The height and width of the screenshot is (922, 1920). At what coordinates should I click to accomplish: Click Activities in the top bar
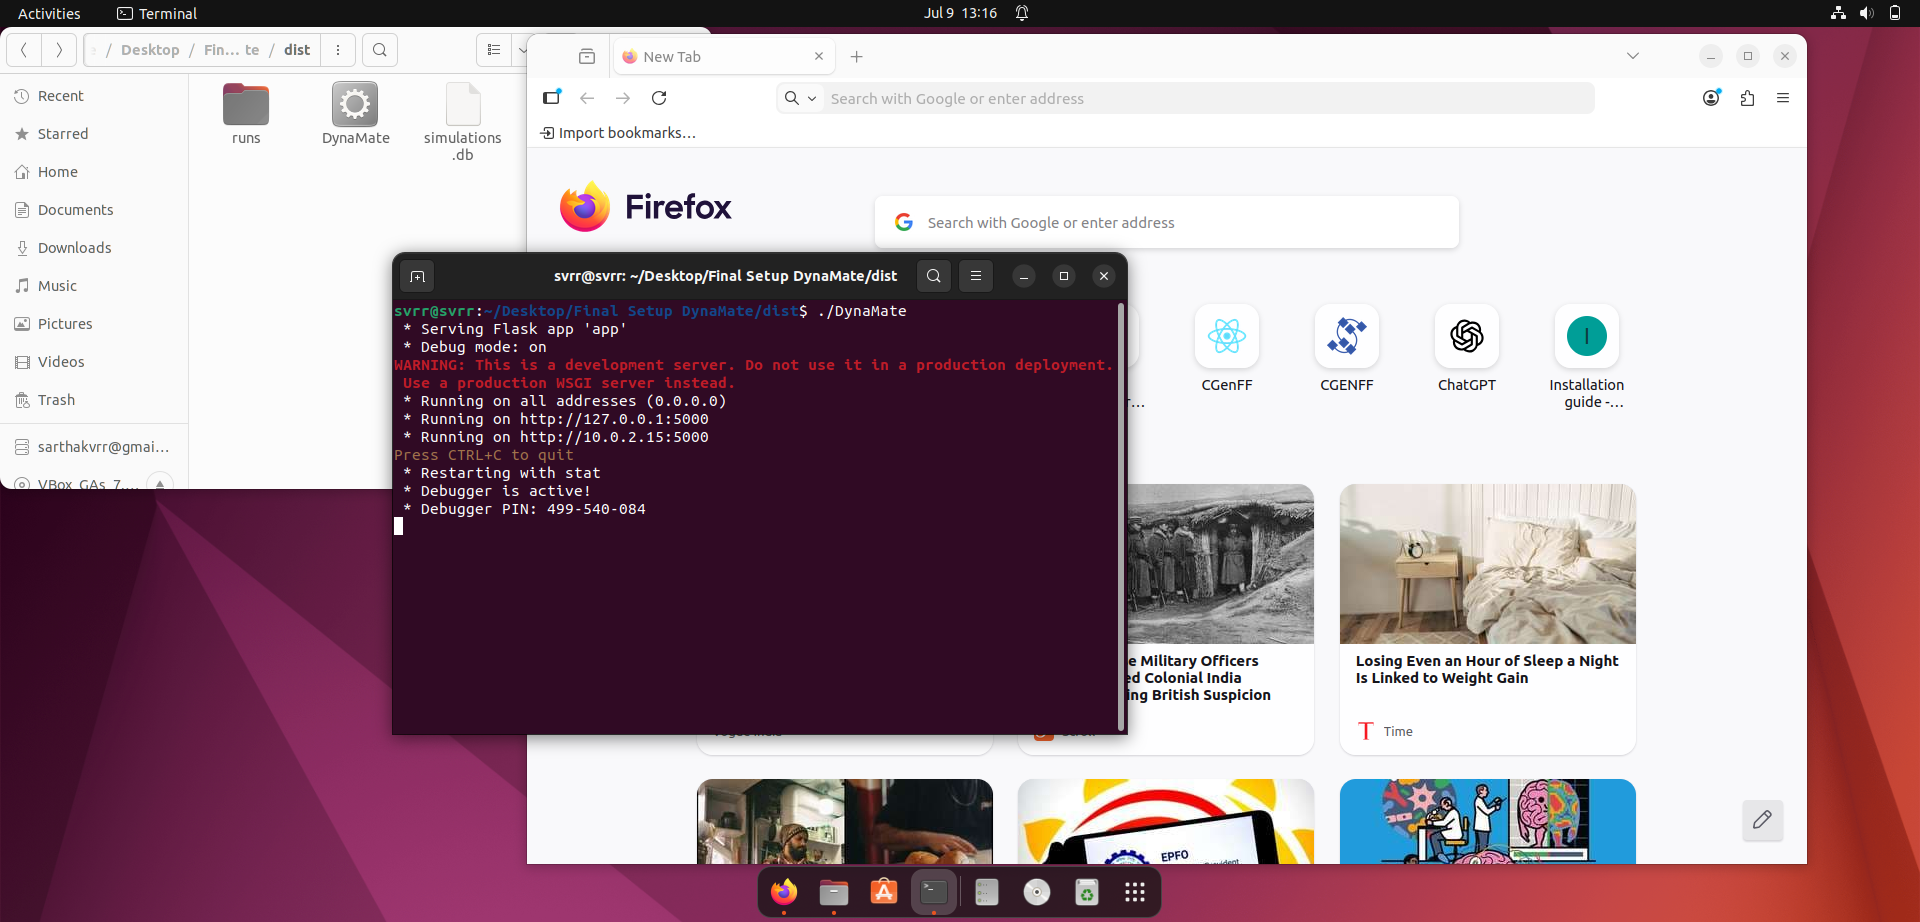pos(49,13)
